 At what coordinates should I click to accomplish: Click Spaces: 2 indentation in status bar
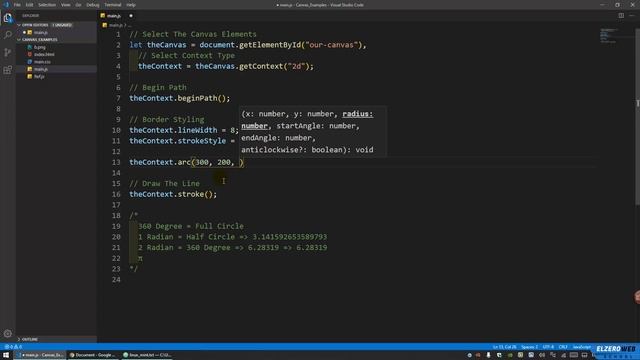pyautogui.click(x=529, y=347)
